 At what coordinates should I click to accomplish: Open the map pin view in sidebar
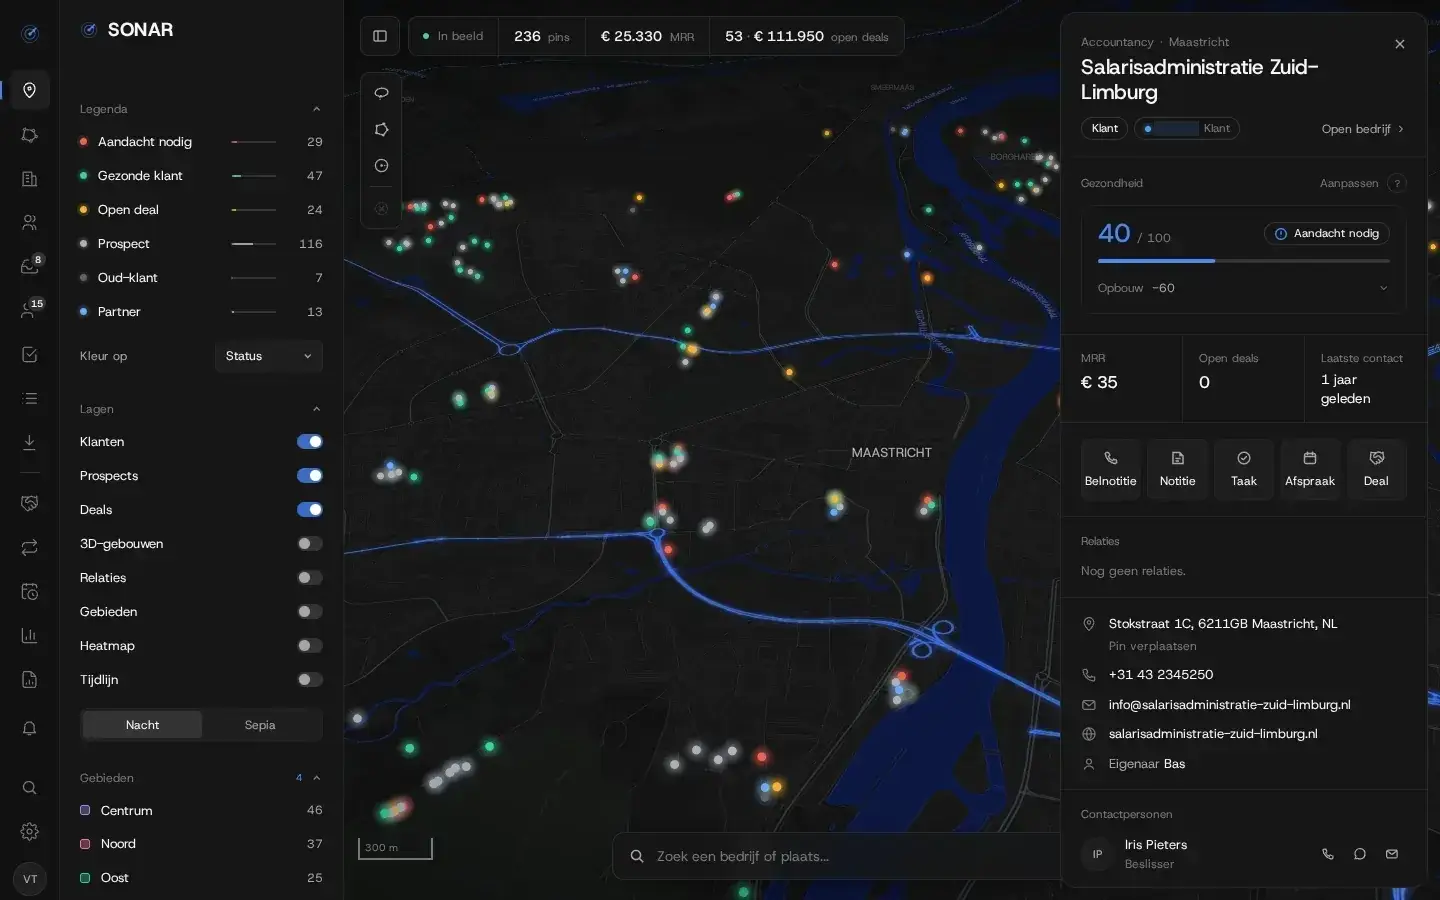29,90
